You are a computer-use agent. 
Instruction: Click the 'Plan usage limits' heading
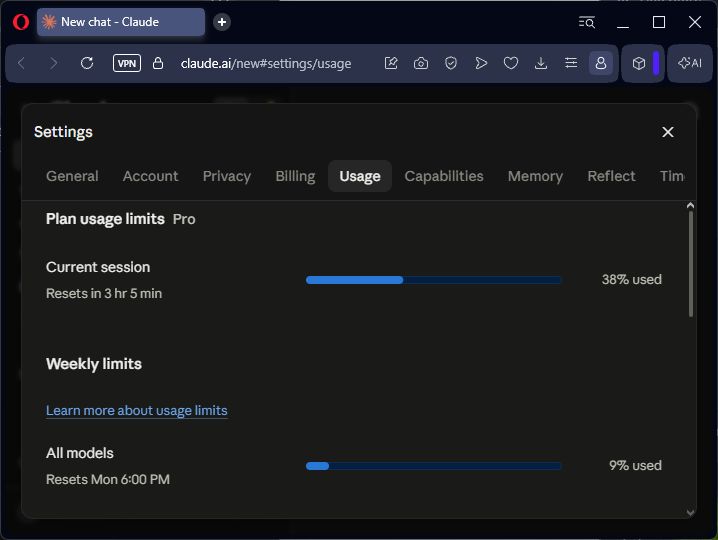105,219
